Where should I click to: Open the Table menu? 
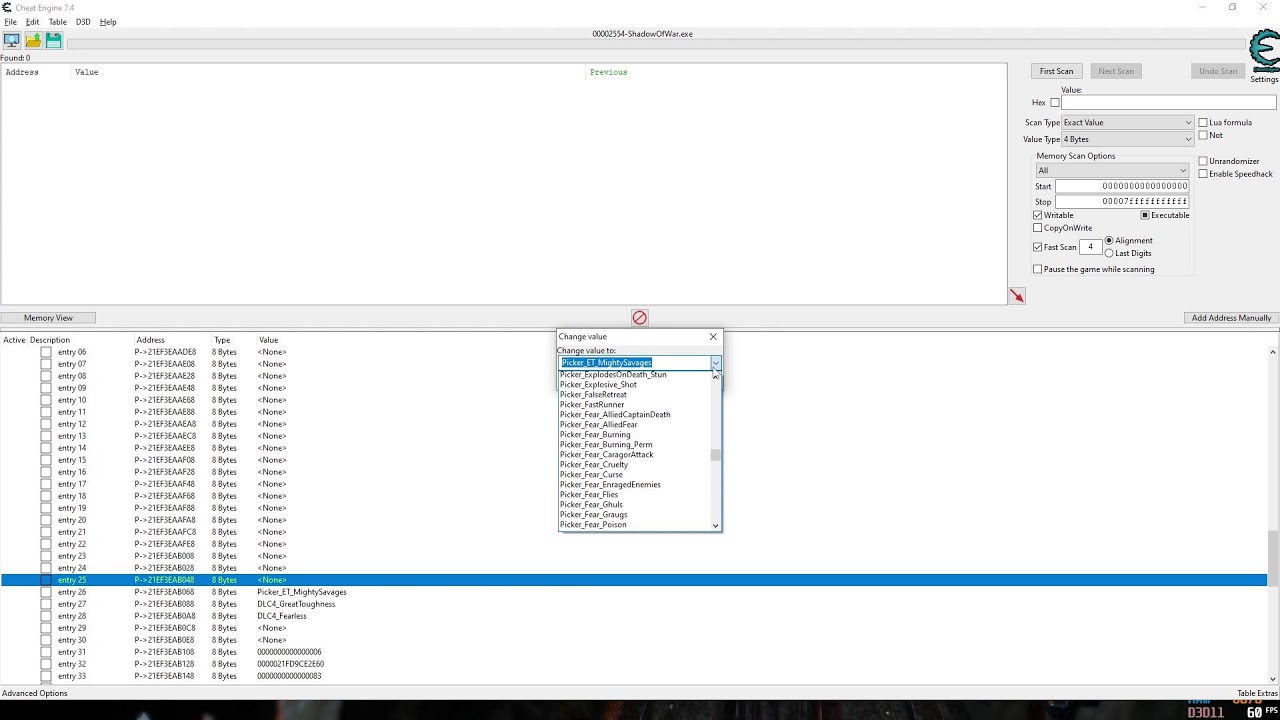tap(58, 22)
